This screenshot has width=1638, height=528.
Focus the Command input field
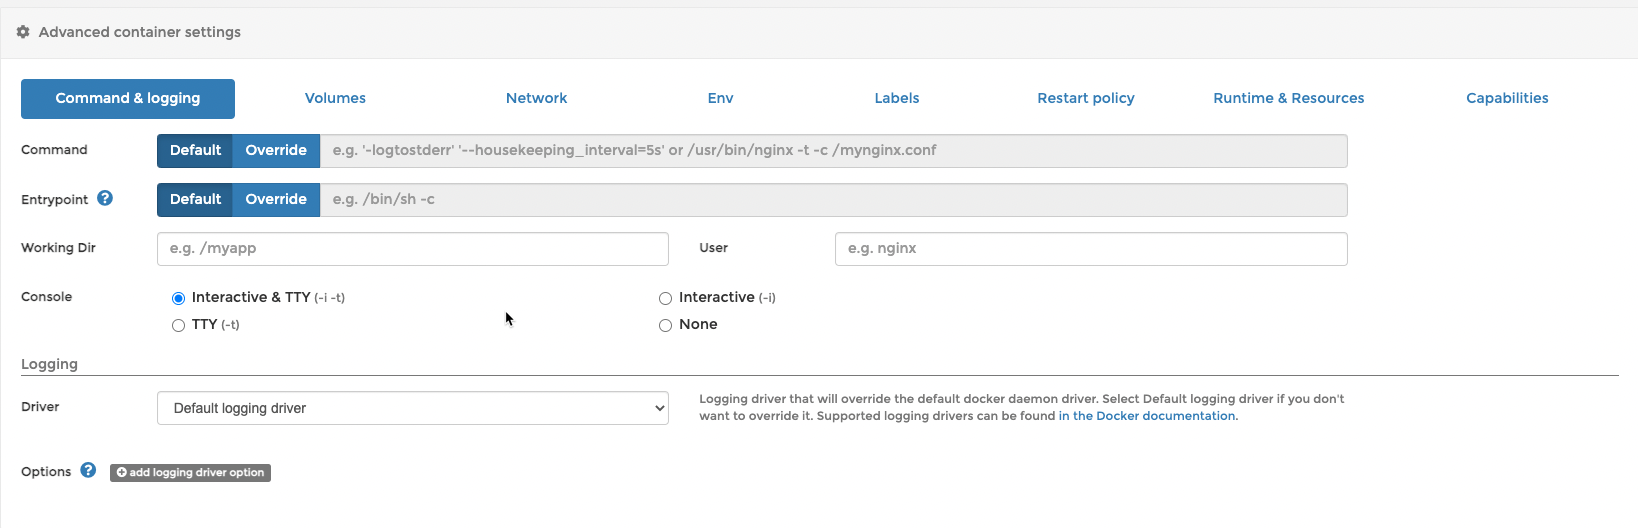(x=833, y=150)
